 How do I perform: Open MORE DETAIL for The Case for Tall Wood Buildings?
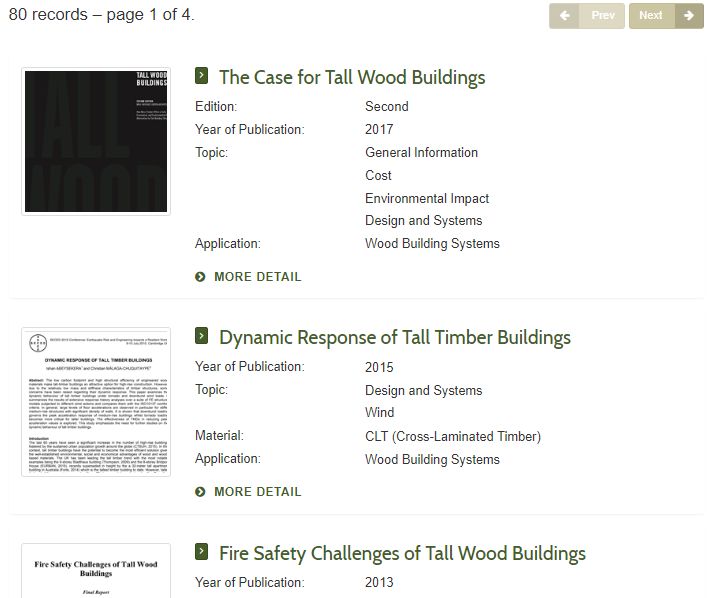(257, 276)
